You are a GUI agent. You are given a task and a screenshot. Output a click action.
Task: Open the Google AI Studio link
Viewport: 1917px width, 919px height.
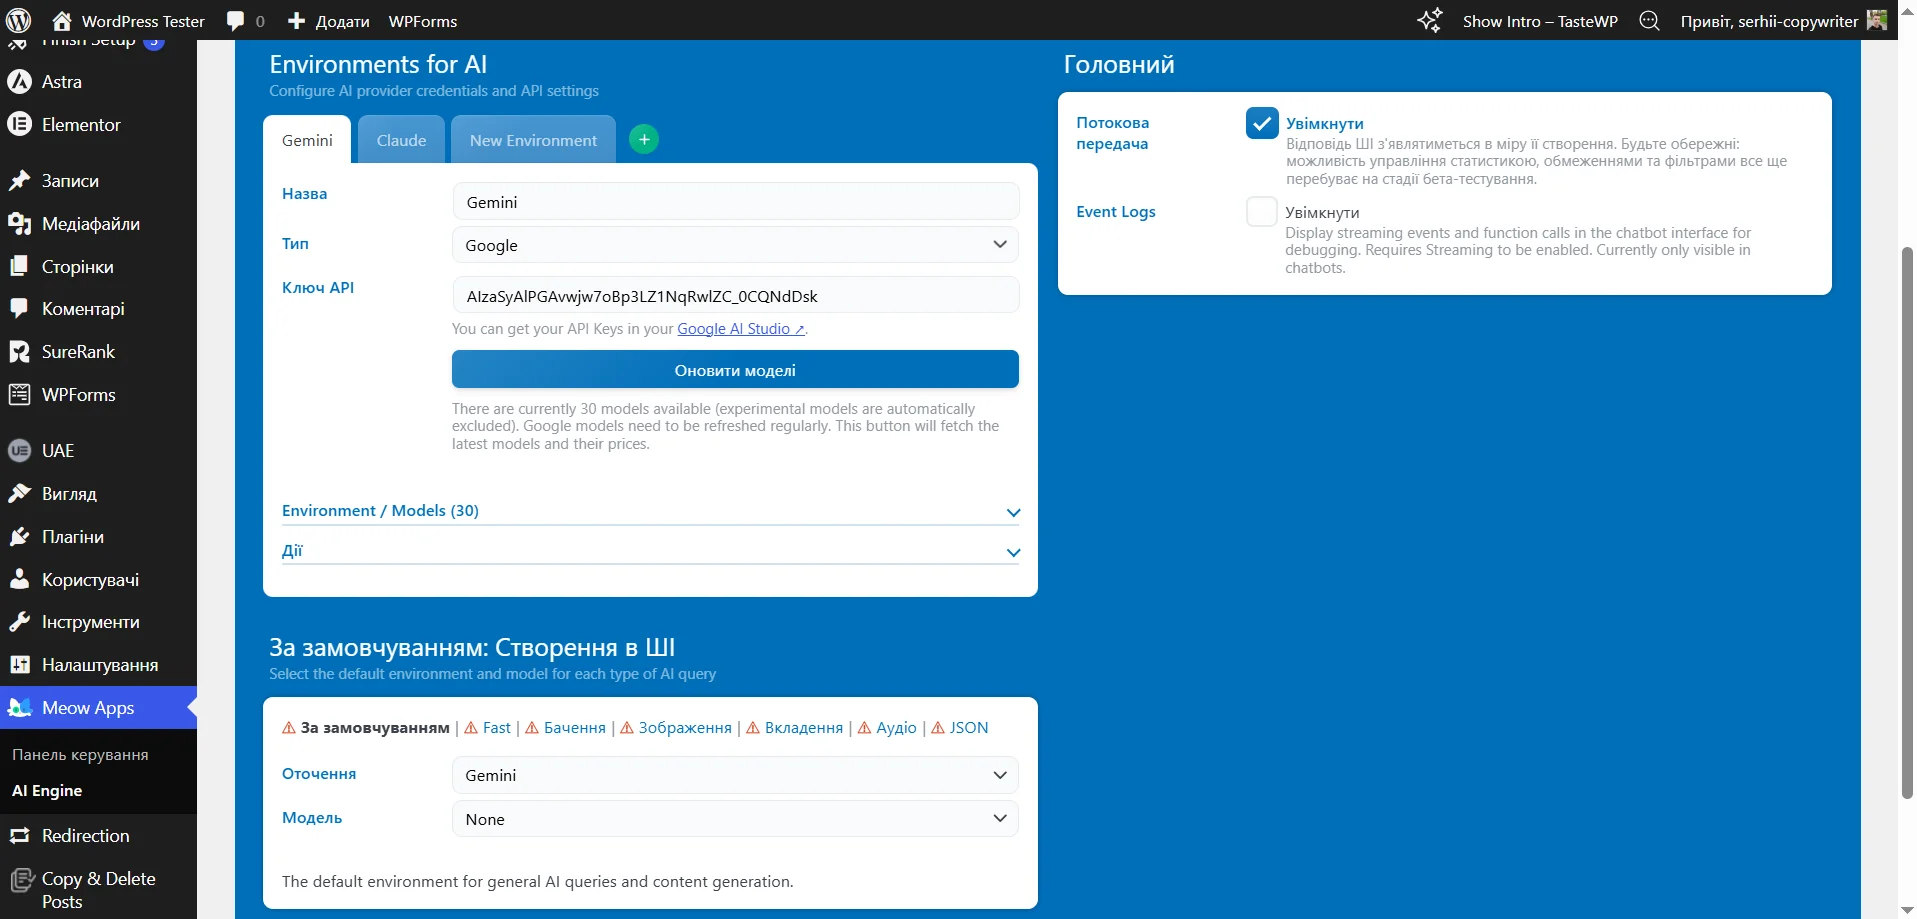(x=735, y=328)
